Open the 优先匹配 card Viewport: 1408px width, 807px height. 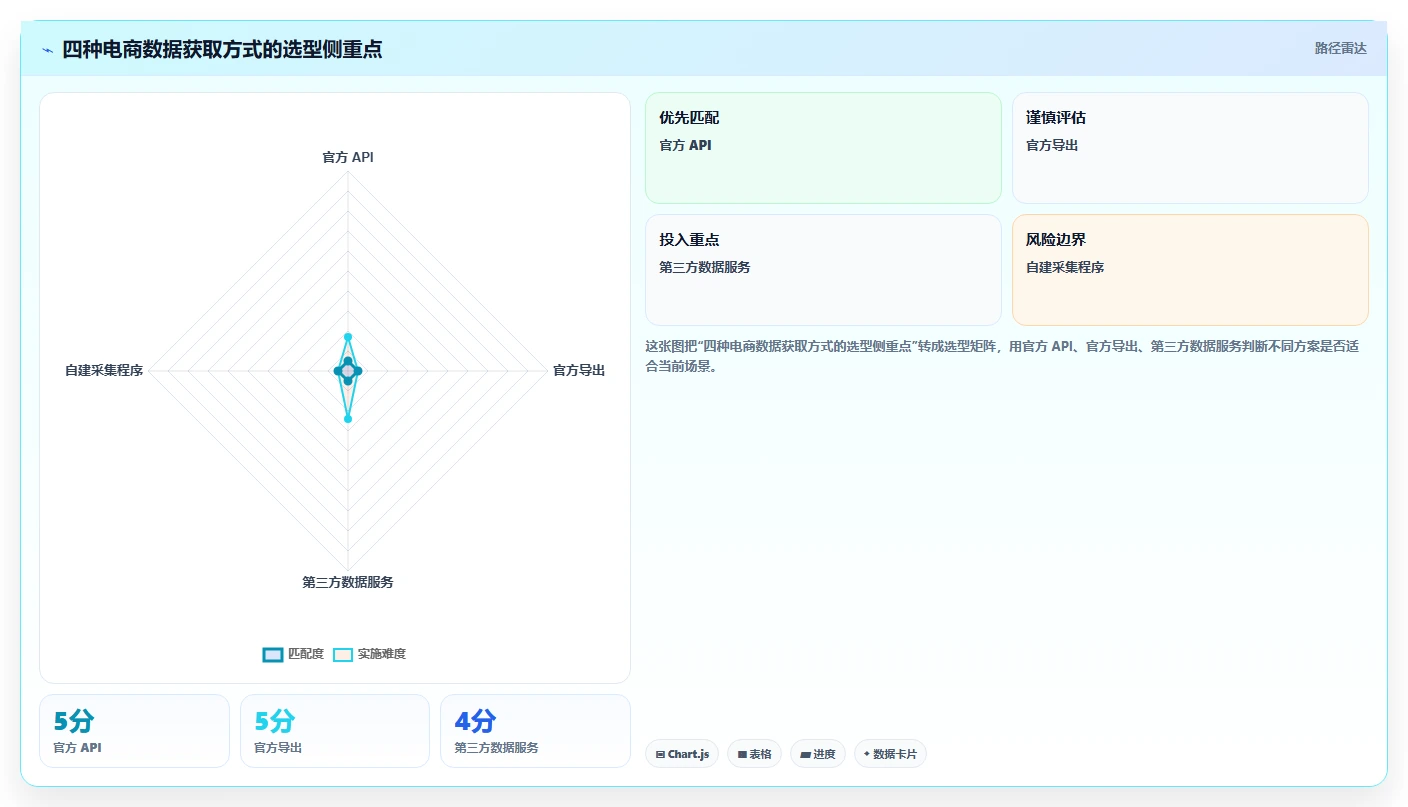[823, 148]
